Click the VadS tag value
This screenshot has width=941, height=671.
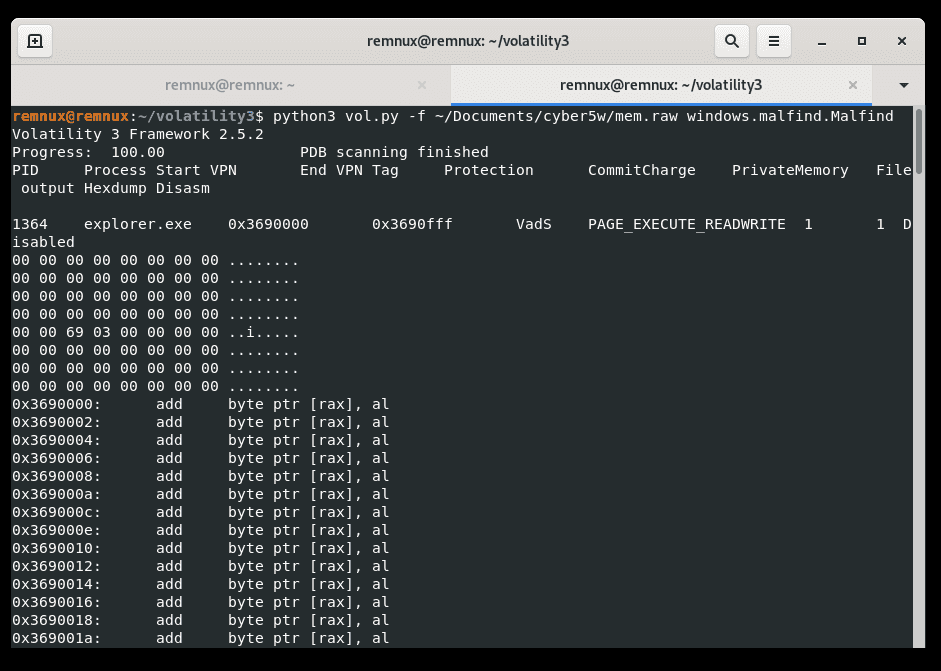534,224
